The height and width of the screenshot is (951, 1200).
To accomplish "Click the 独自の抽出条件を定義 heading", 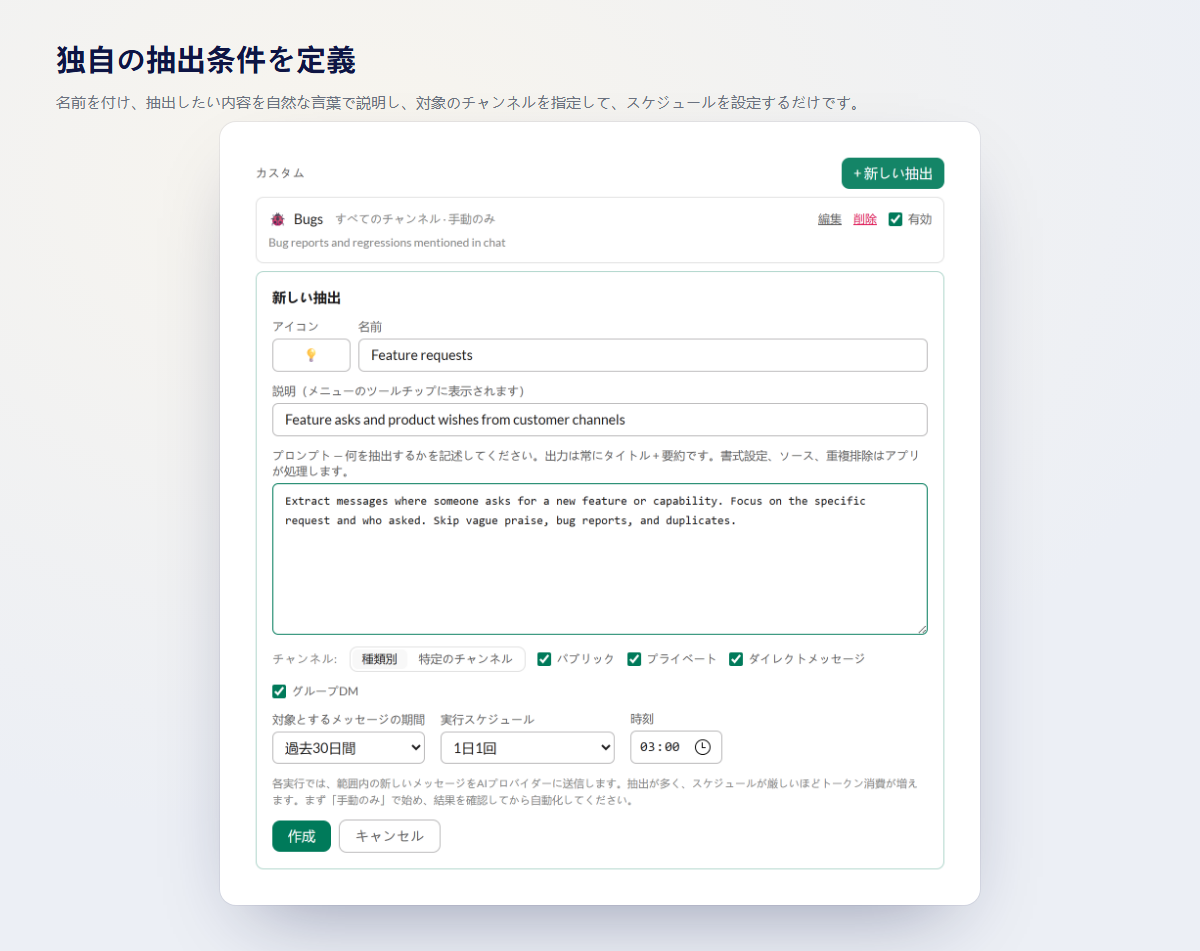I will 206,61.
